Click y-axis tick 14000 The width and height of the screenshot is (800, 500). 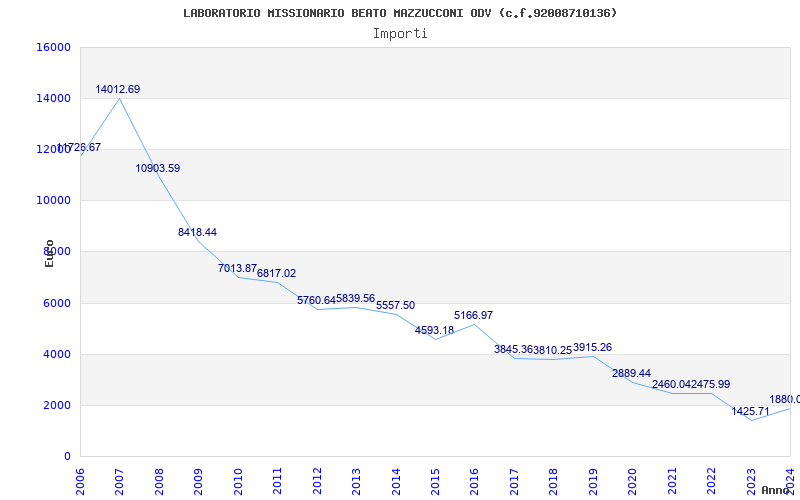pyautogui.click(x=54, y=98)
